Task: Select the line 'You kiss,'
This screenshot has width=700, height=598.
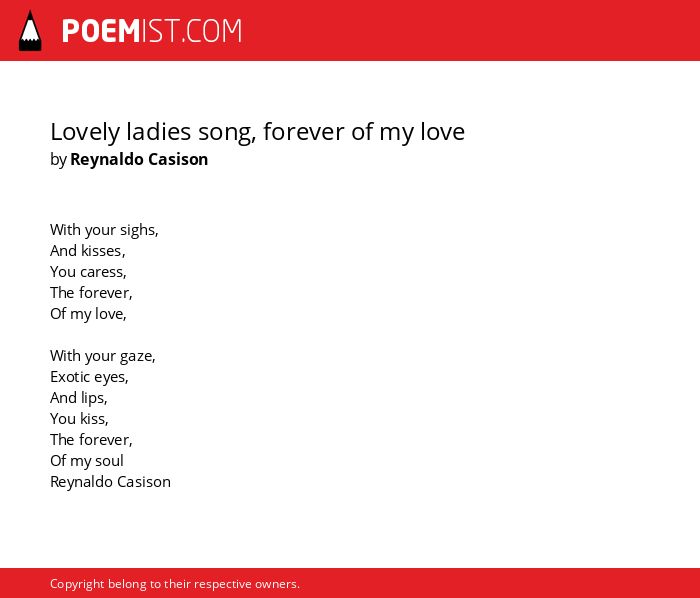Action: click(x=79, y=419)
